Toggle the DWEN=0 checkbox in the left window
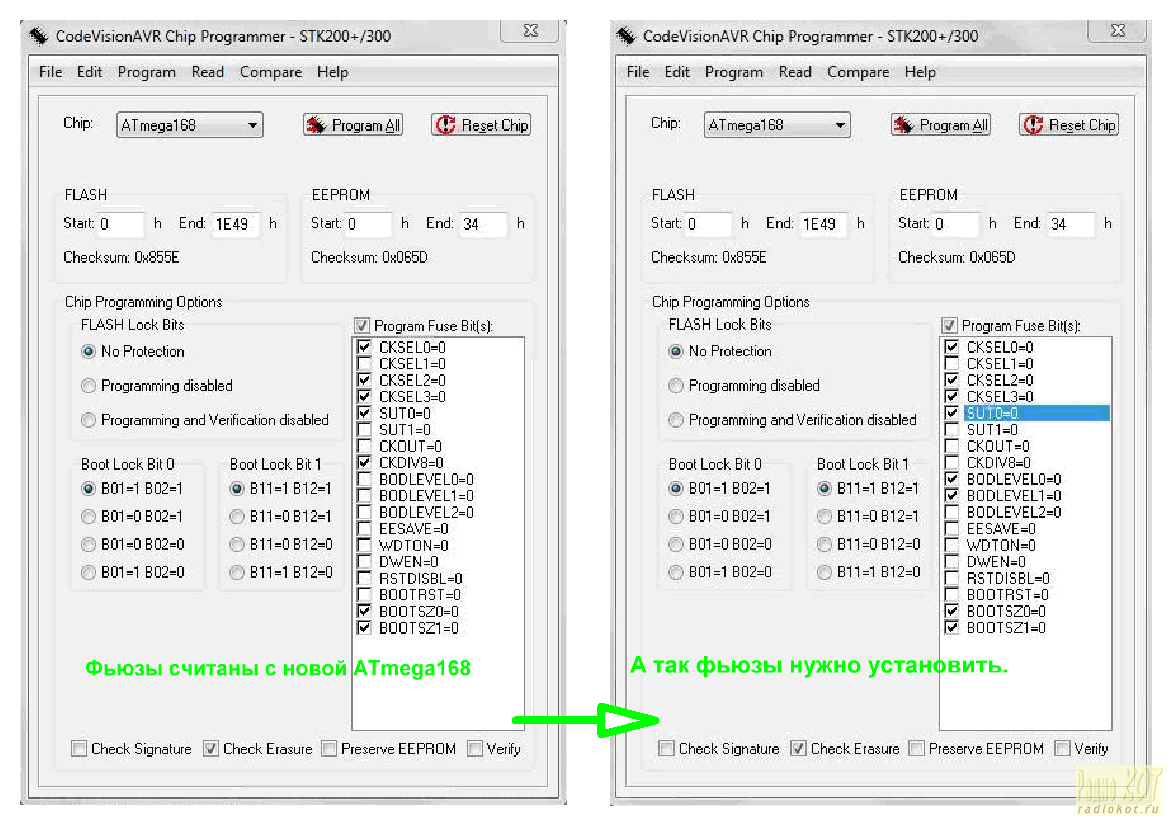Image resolution: width=1173 pixels, height=826 pixels. (x=364, y=561)
